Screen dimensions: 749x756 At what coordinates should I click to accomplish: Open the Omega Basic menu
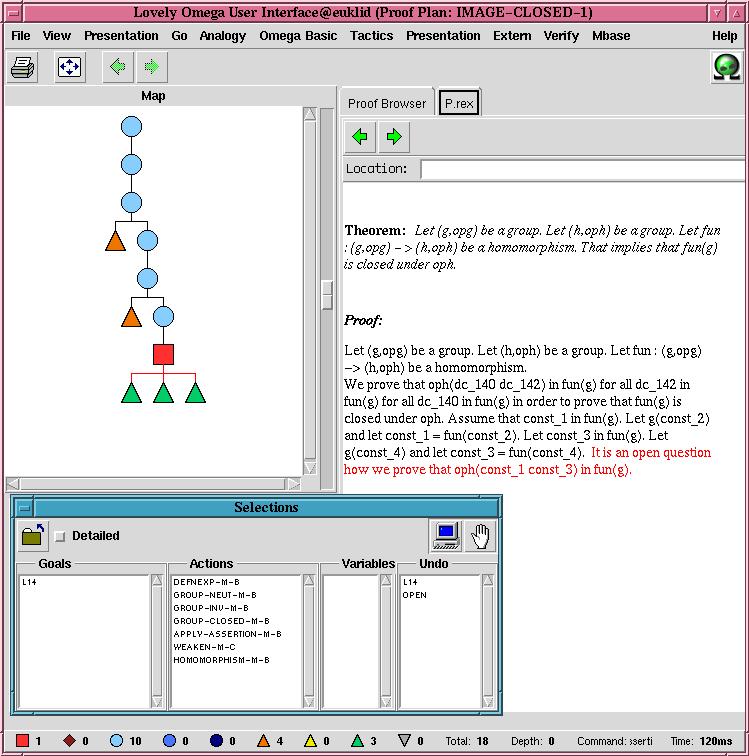pyautogui.click(x=298, y=36)
